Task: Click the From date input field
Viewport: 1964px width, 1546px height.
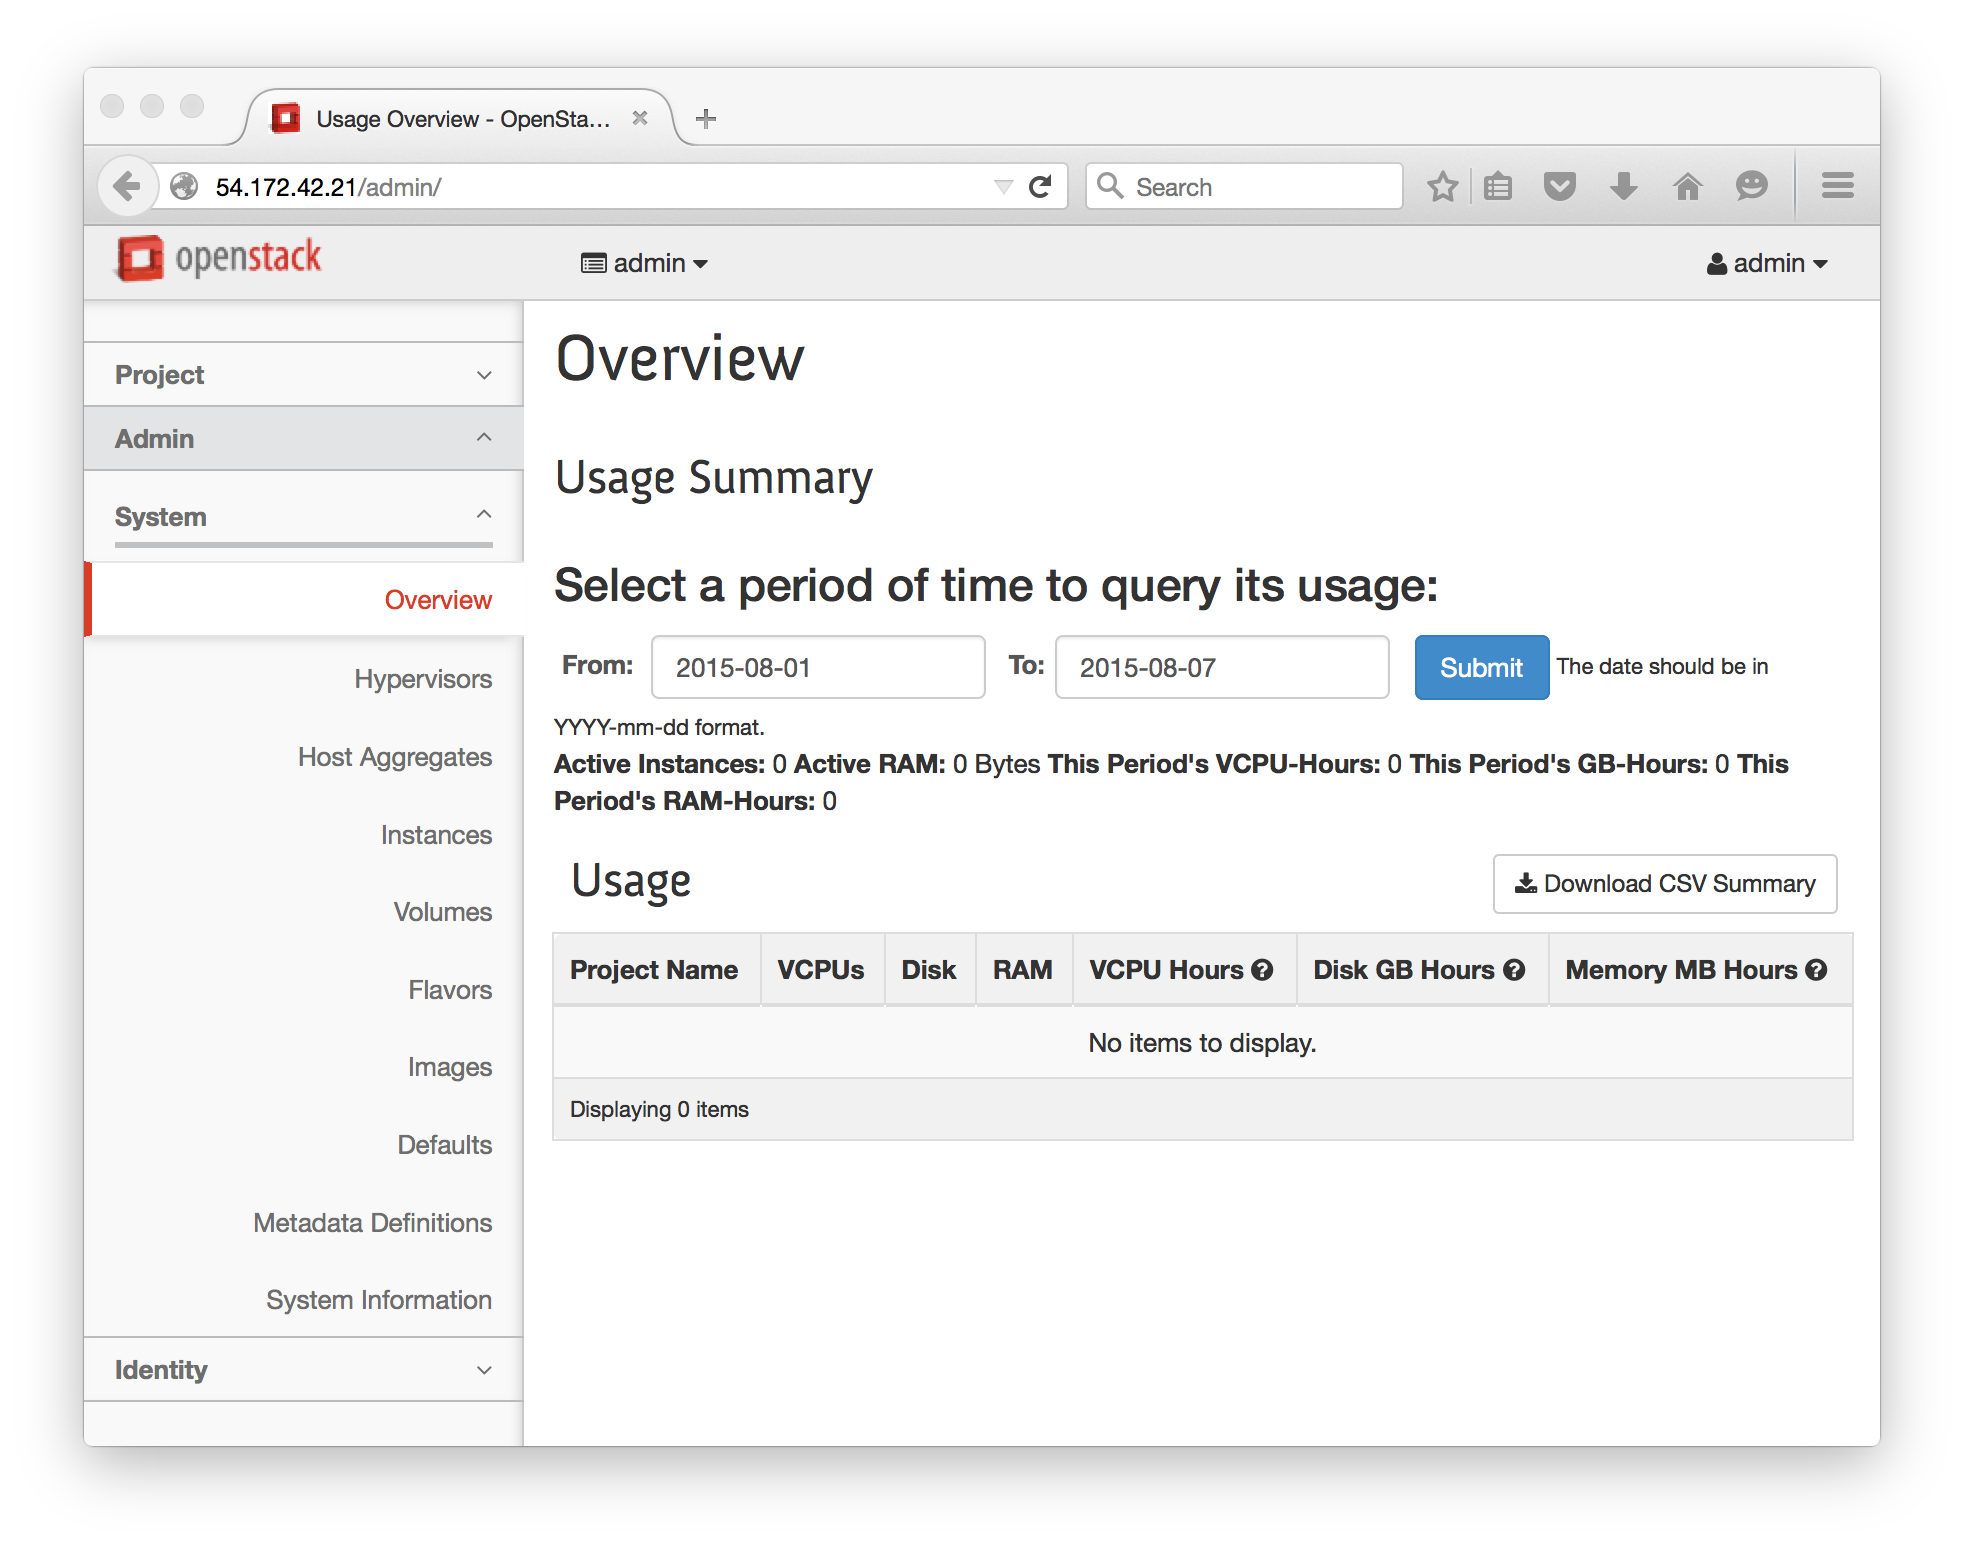Action: [x=817, y=668]
